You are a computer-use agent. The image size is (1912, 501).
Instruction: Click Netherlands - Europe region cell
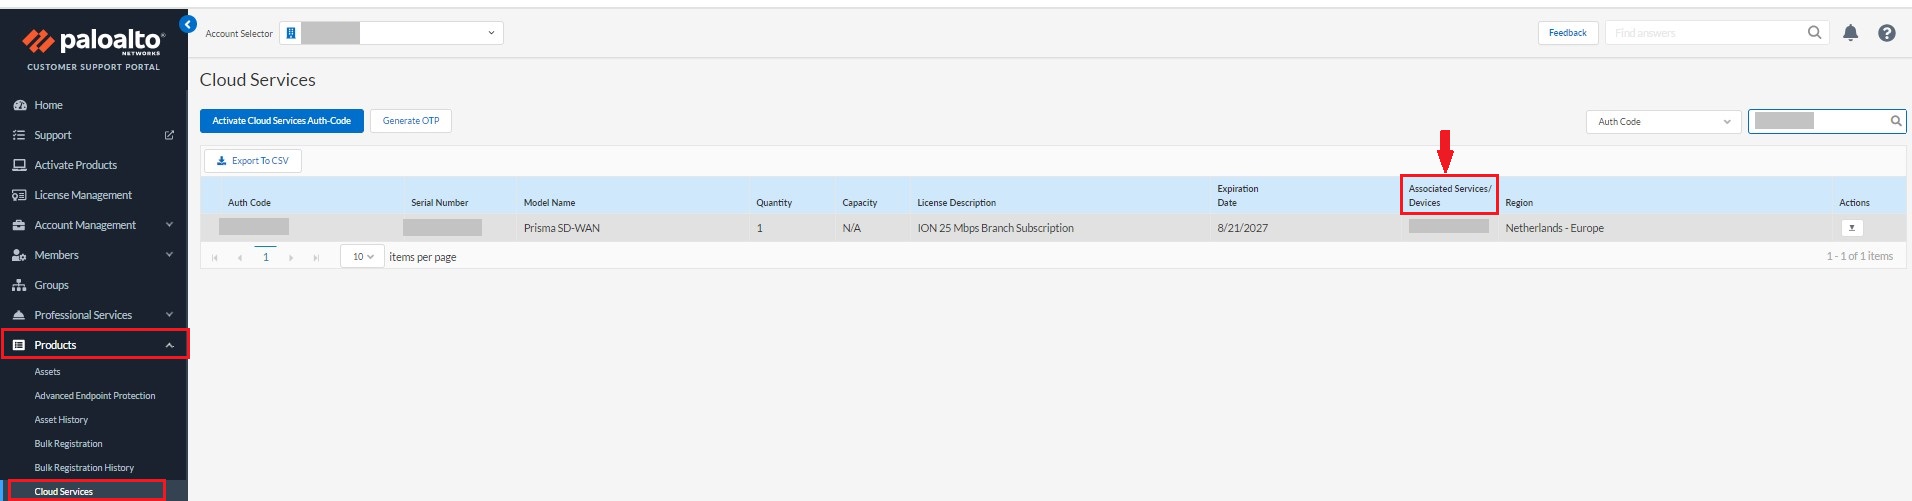point(1554,228)
